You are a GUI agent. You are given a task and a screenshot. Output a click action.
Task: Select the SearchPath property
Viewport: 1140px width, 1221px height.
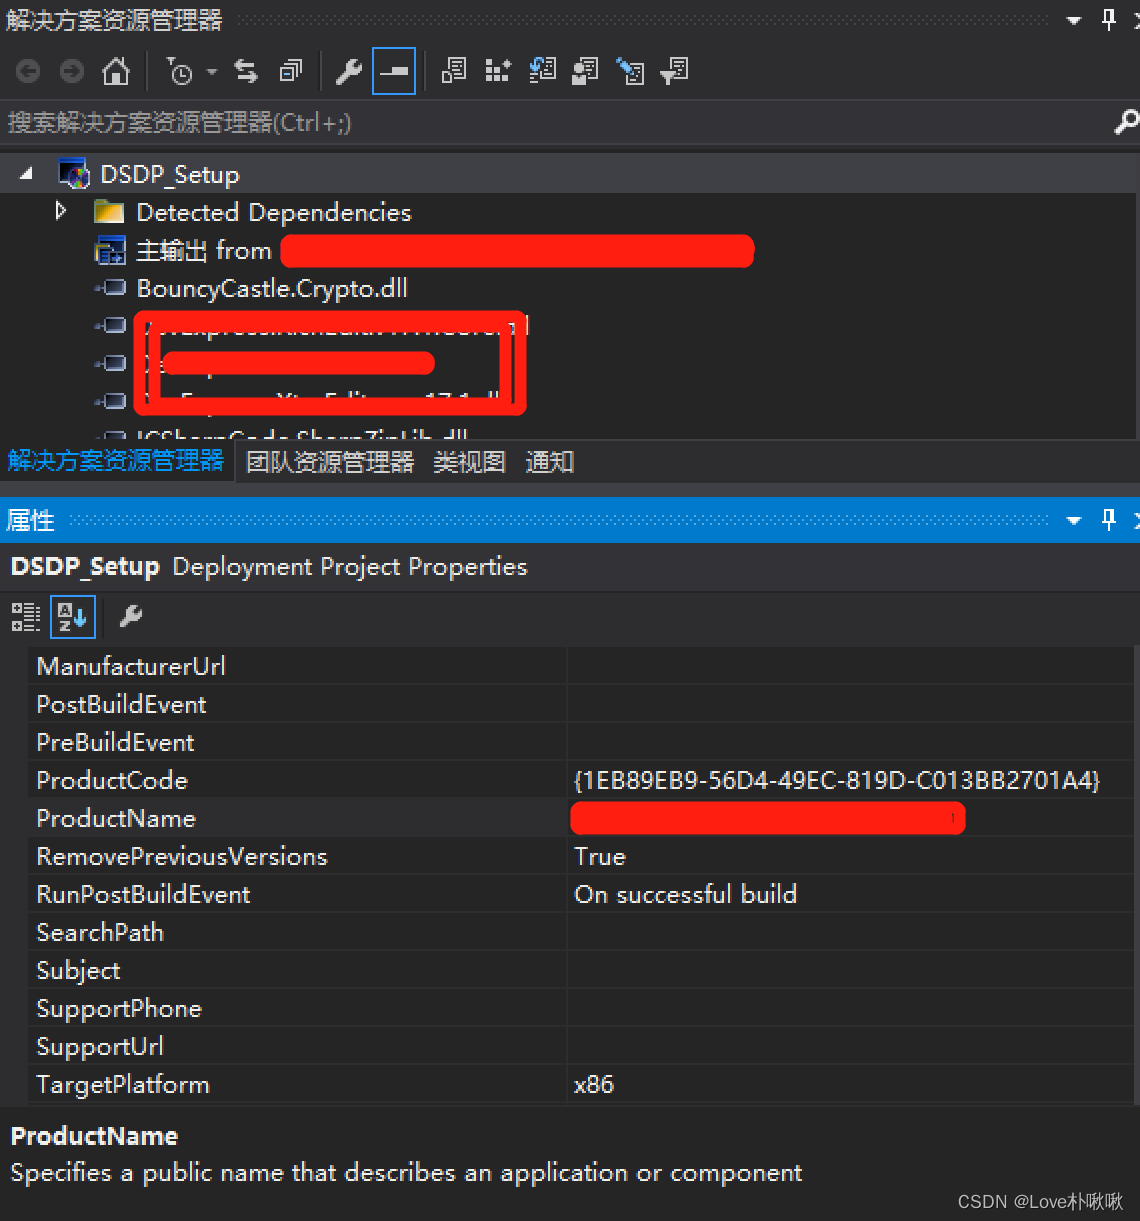(100, 933)
